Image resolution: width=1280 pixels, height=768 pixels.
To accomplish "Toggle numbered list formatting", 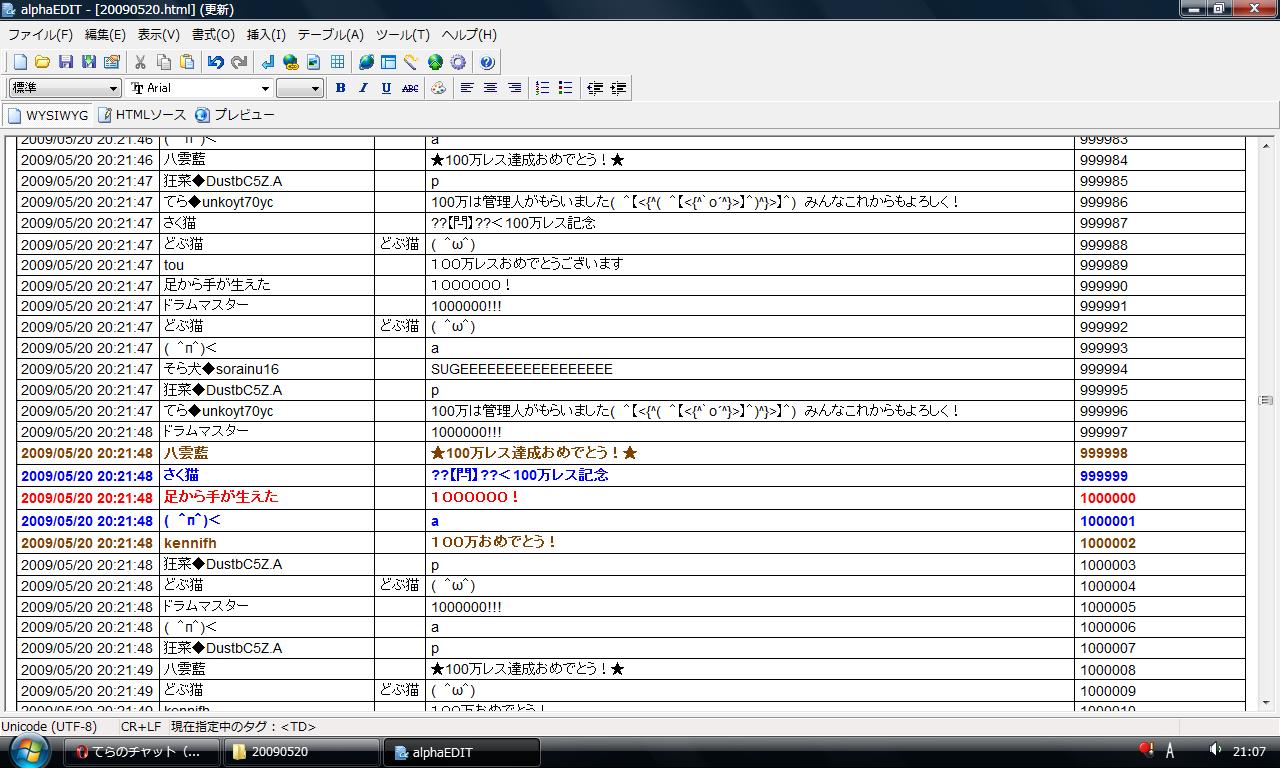I will (543, 88).
